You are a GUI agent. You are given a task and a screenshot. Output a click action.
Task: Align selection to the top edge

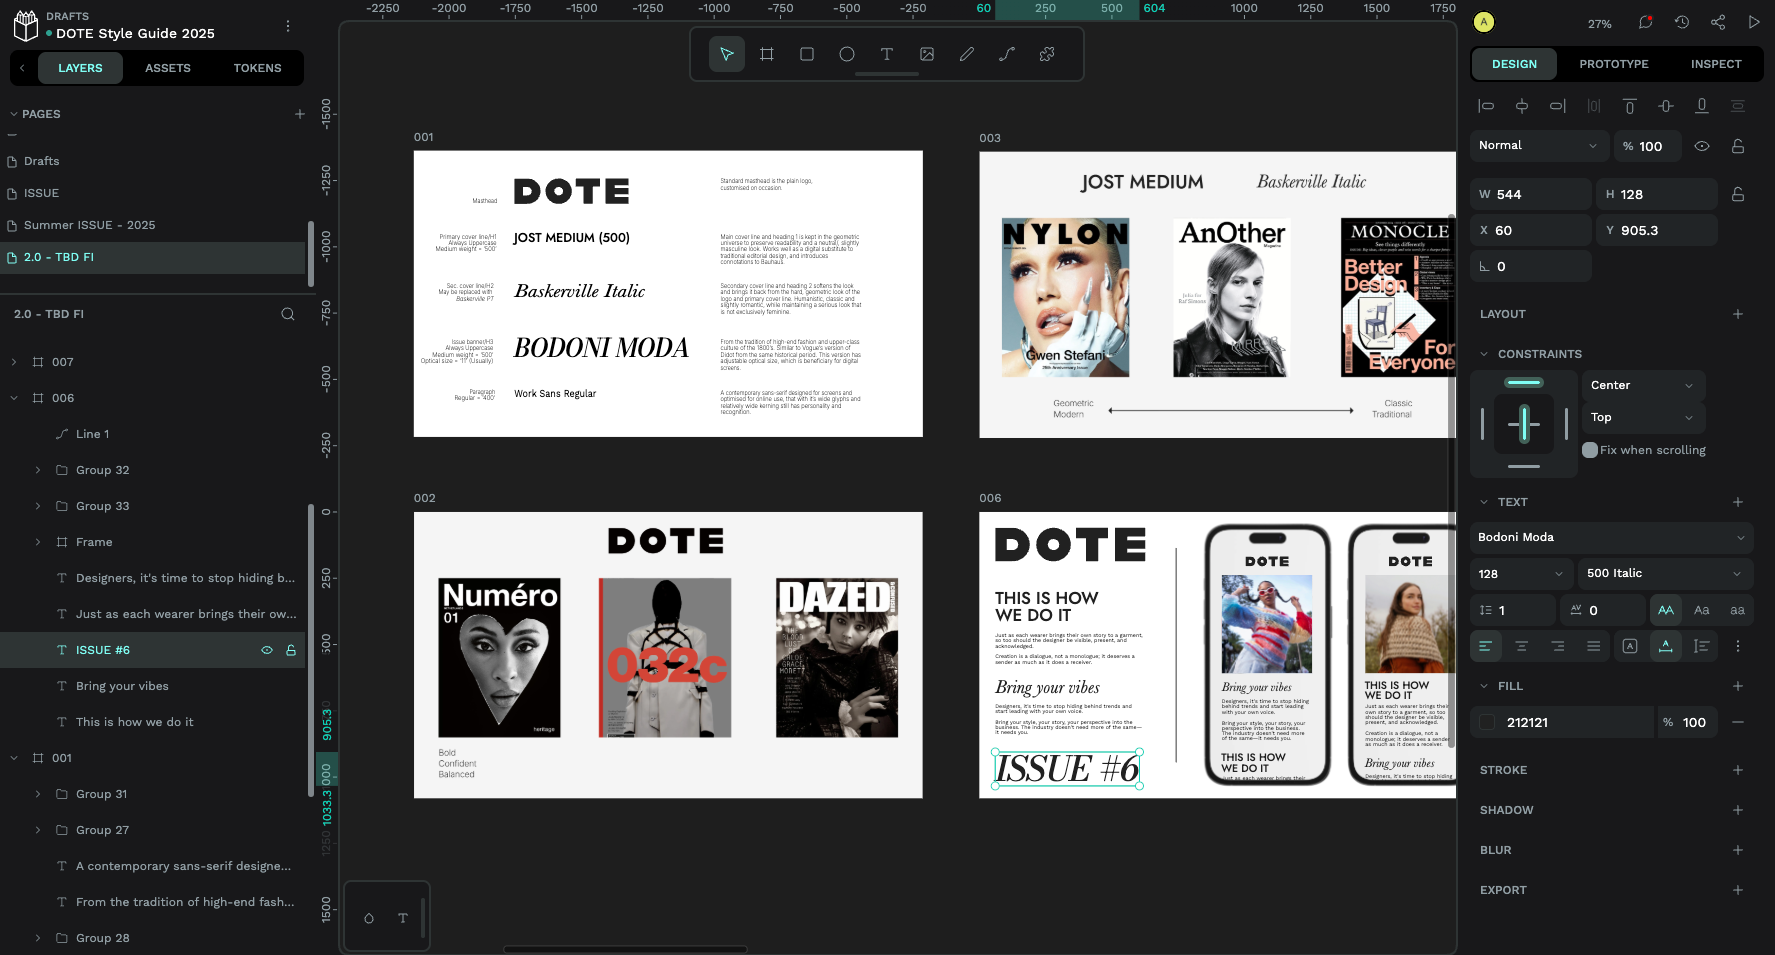[1630, 106]
